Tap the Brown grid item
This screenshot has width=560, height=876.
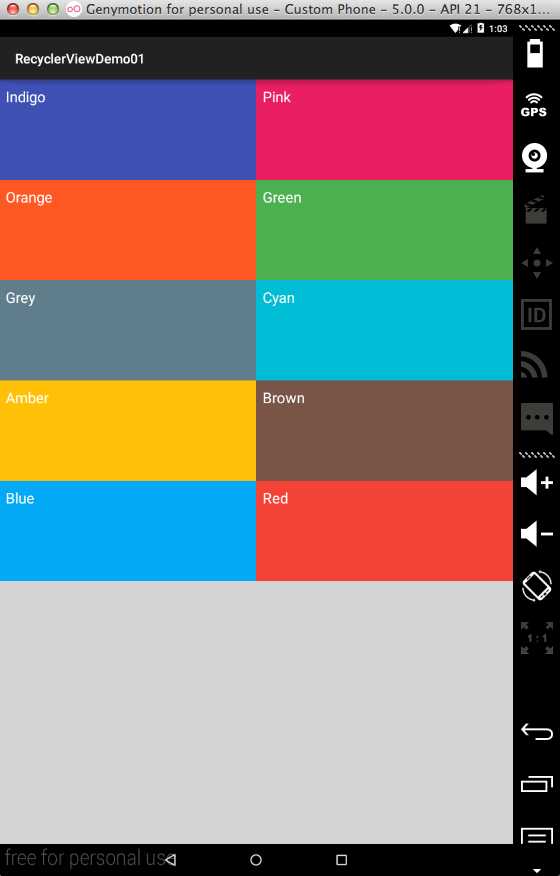point(385,431)
